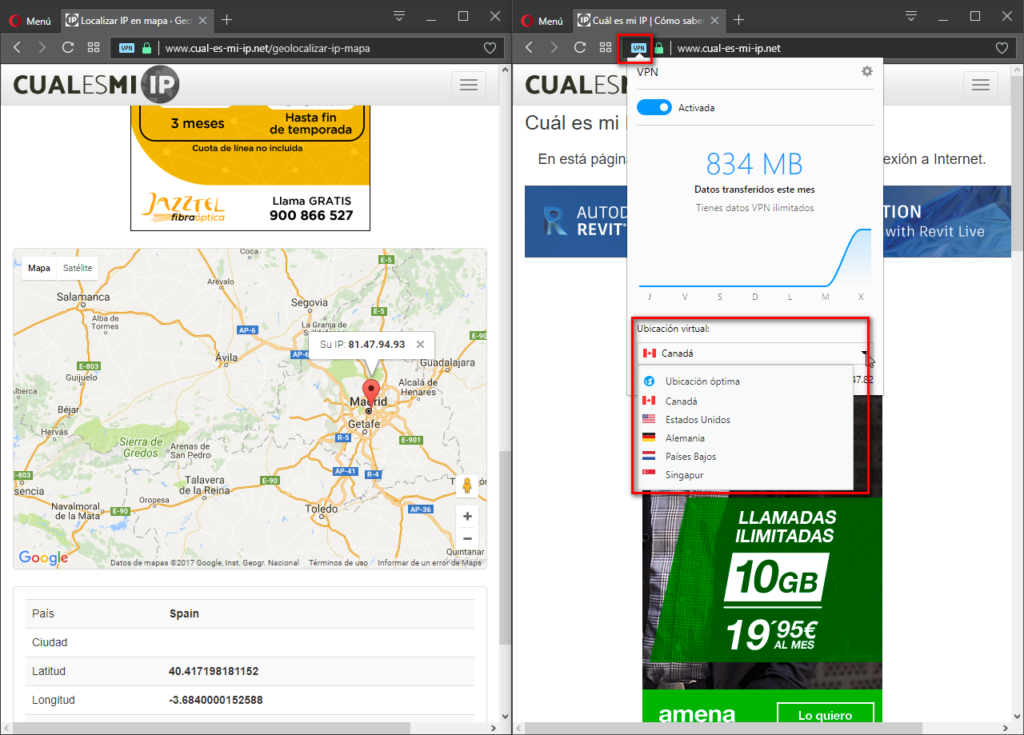Expand the Ubicación virtual dropdown

tap(752, 353)
